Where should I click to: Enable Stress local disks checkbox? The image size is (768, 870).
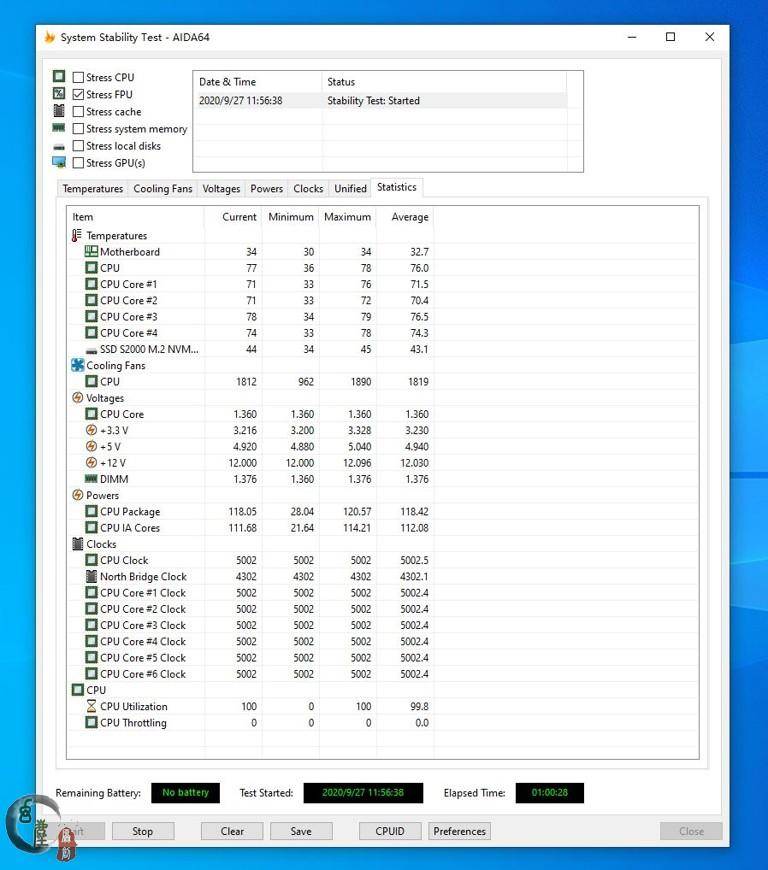pyautogui.click(x=78, y=146)
